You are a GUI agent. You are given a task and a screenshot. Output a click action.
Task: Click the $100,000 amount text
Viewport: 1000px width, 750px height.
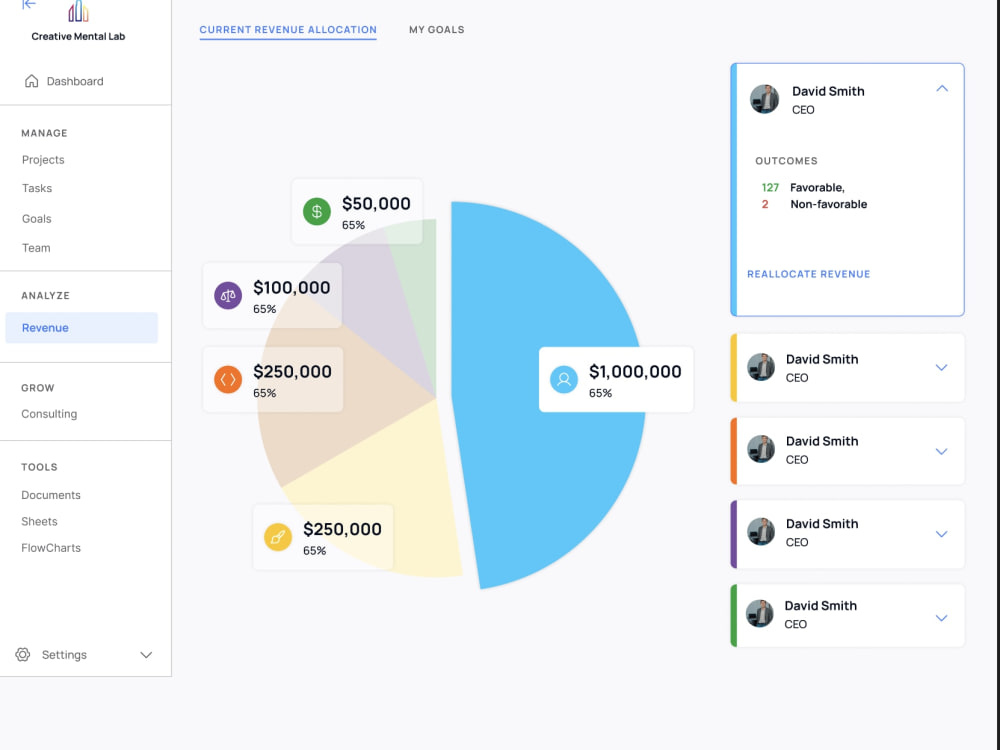[x=291, y=288]
